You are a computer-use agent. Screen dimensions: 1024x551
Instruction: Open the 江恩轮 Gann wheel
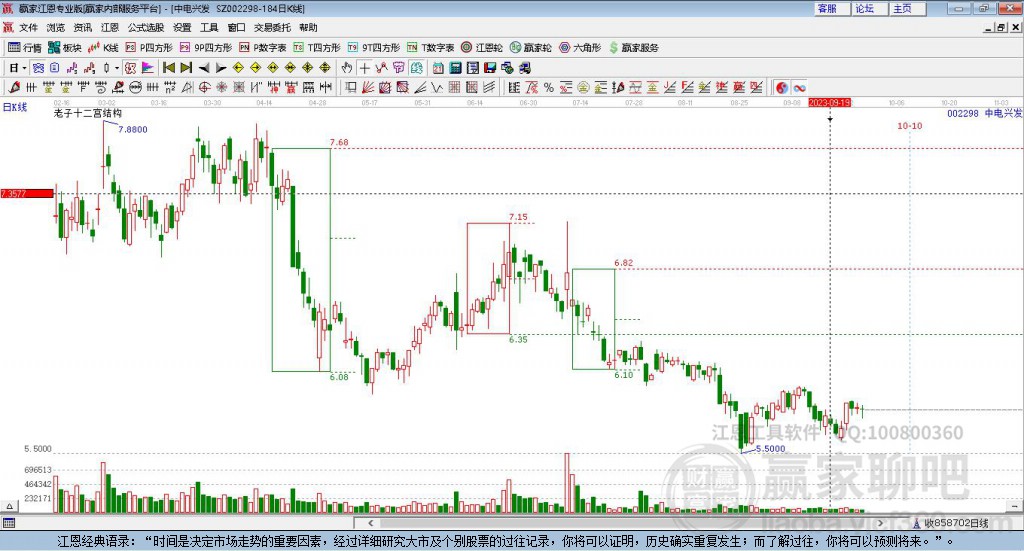tap(482, 48)
